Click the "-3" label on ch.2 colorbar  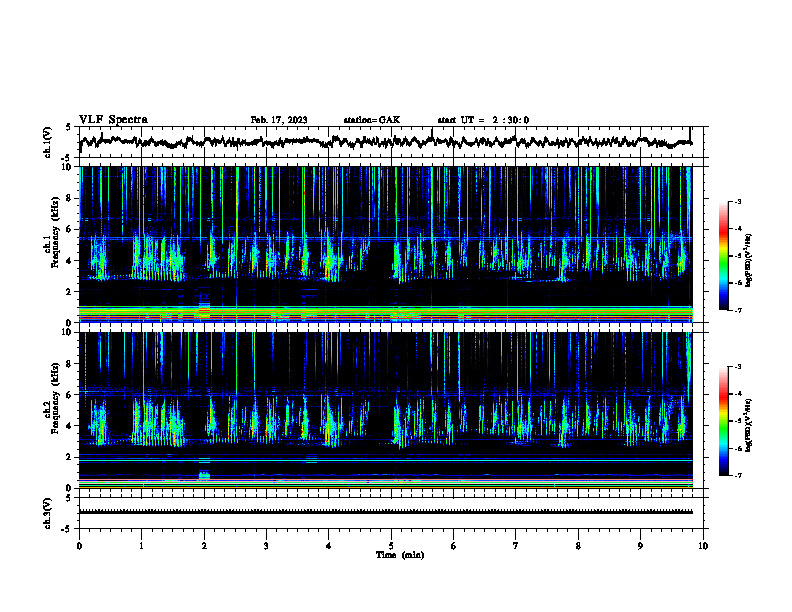tap(738, 367)
